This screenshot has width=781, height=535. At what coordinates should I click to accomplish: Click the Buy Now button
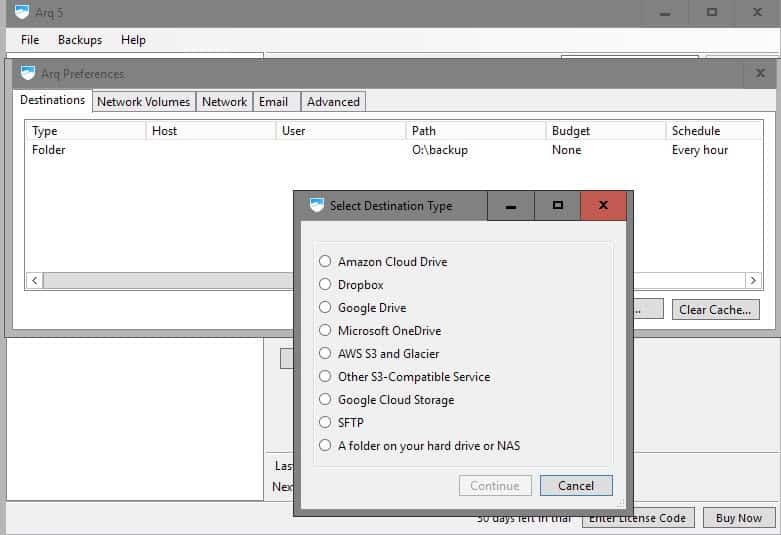tap(739, 518)
